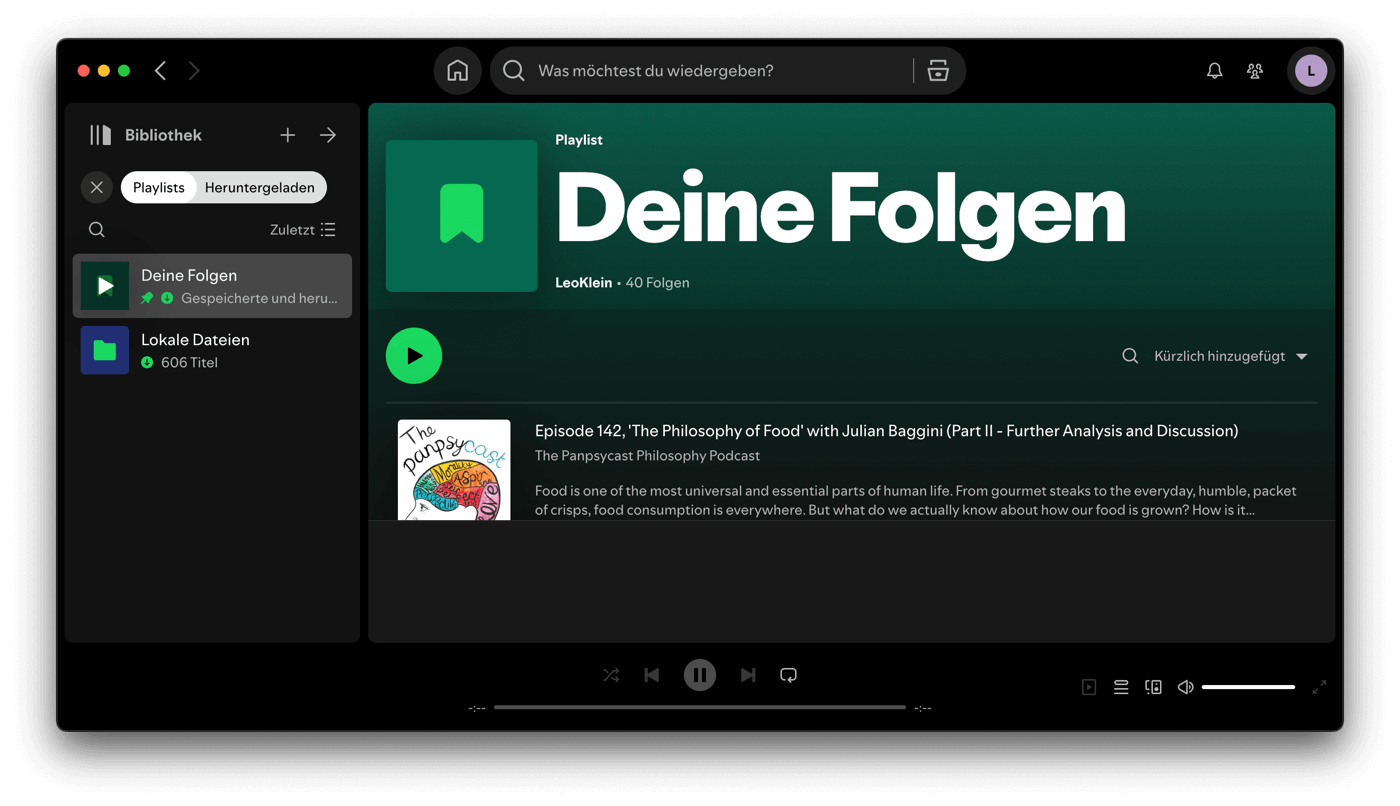Clear library filters with the X button
Viewport: 1400px width, 806px height.
[97, 187]
